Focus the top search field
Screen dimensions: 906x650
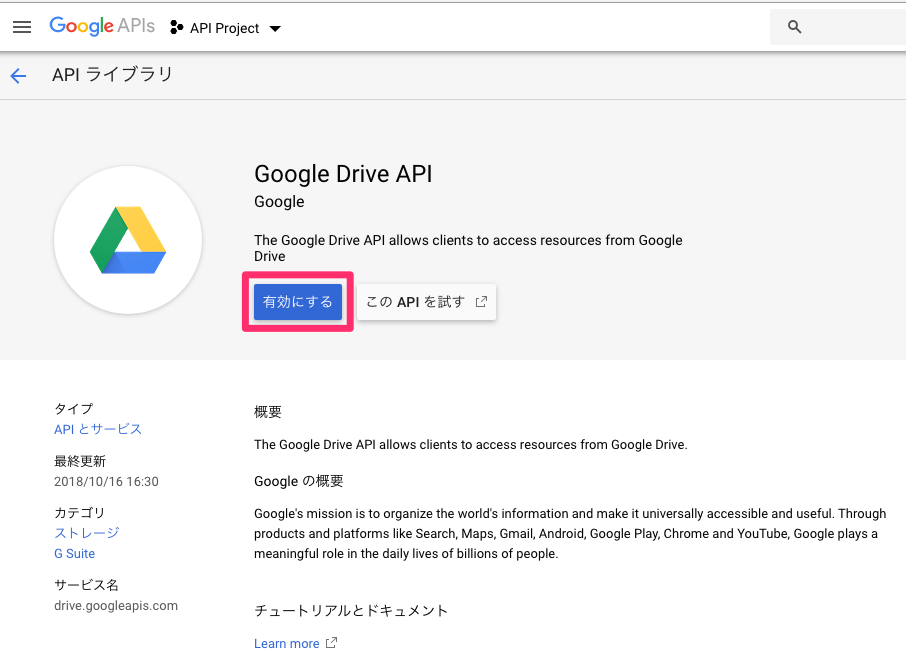click(838, 27)
